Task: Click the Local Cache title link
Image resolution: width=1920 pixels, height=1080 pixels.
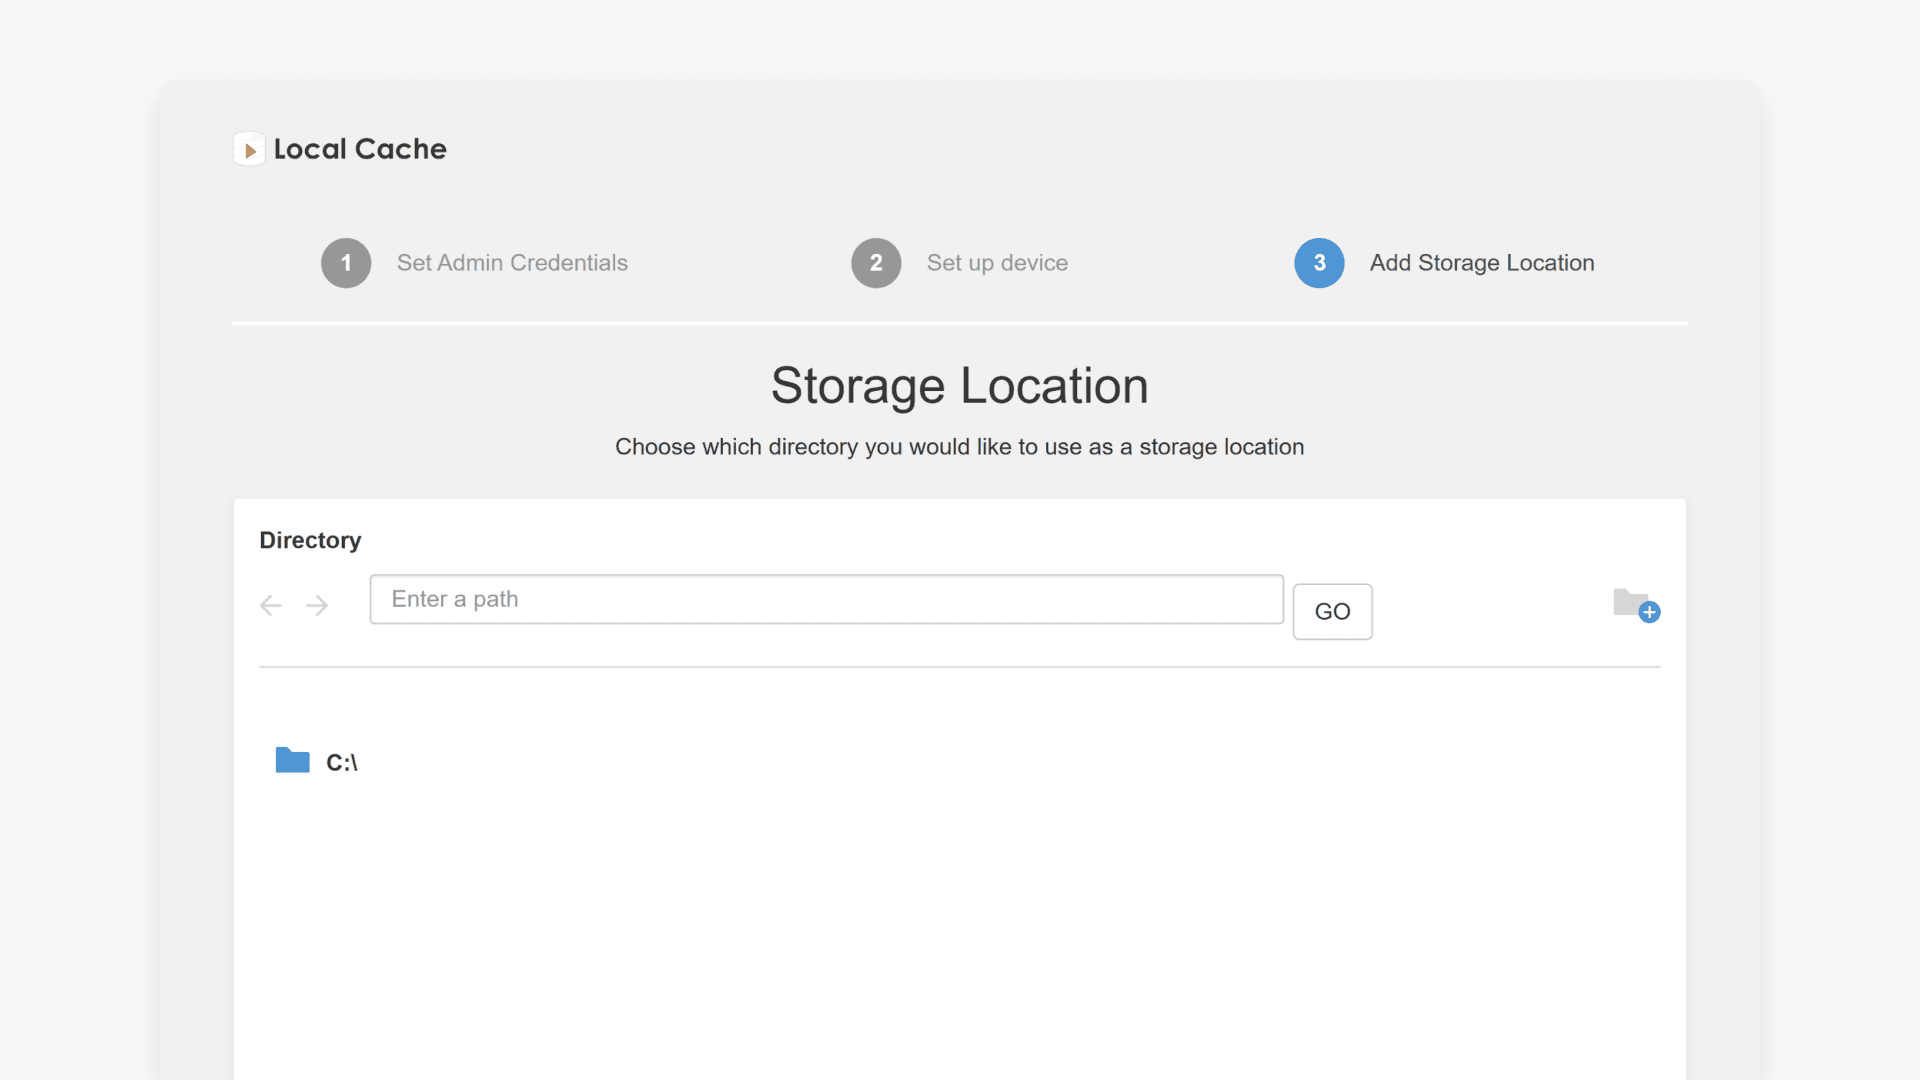Action: point(359,149)
